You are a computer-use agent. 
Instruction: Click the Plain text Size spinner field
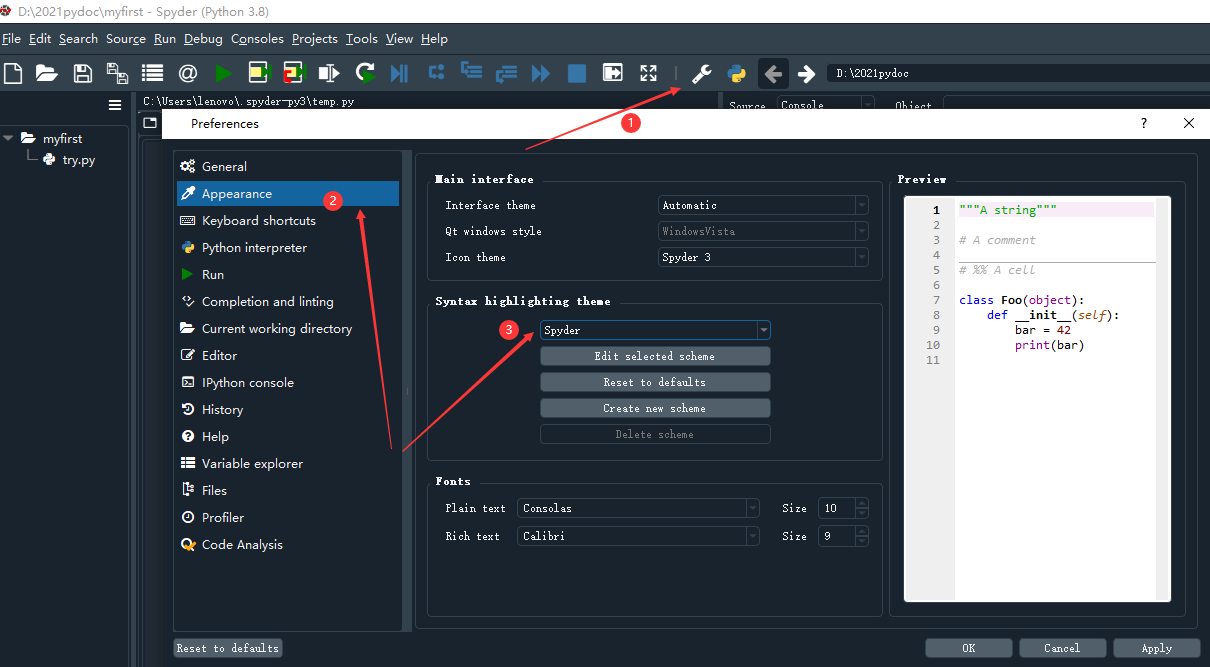843,508
